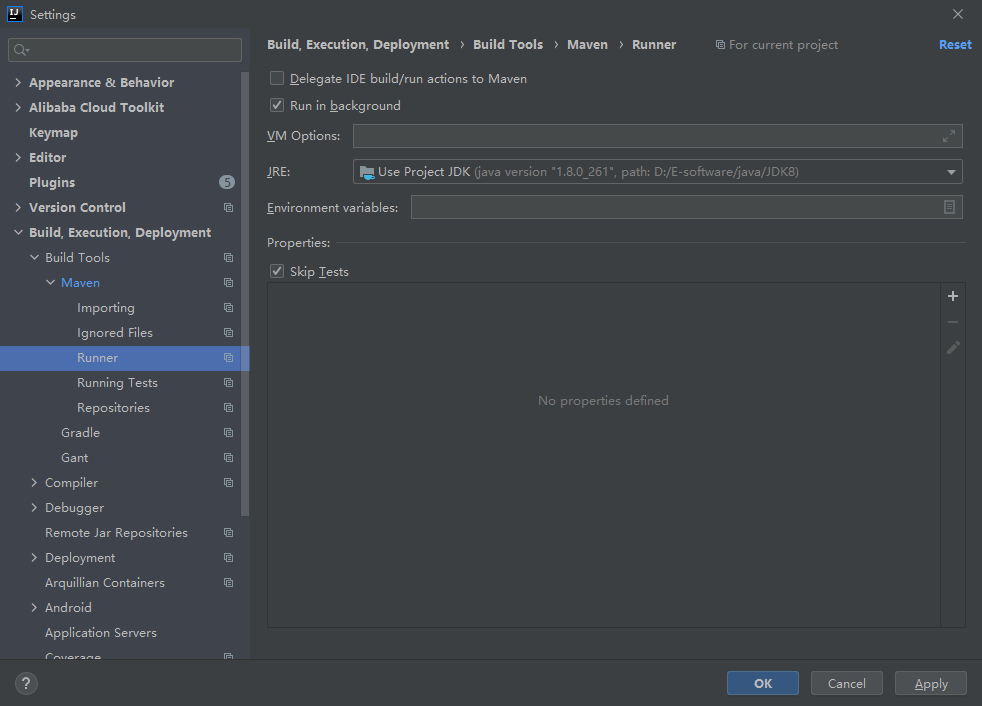Click project-level icon beside Gant
The image size is (982, 706).
[229, 458]
